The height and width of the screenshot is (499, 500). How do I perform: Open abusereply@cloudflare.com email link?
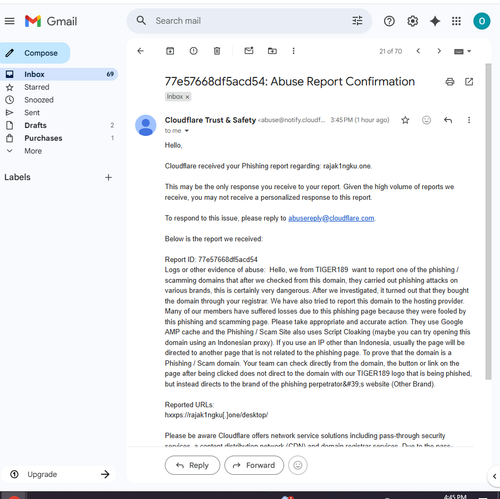coord(331,218)
